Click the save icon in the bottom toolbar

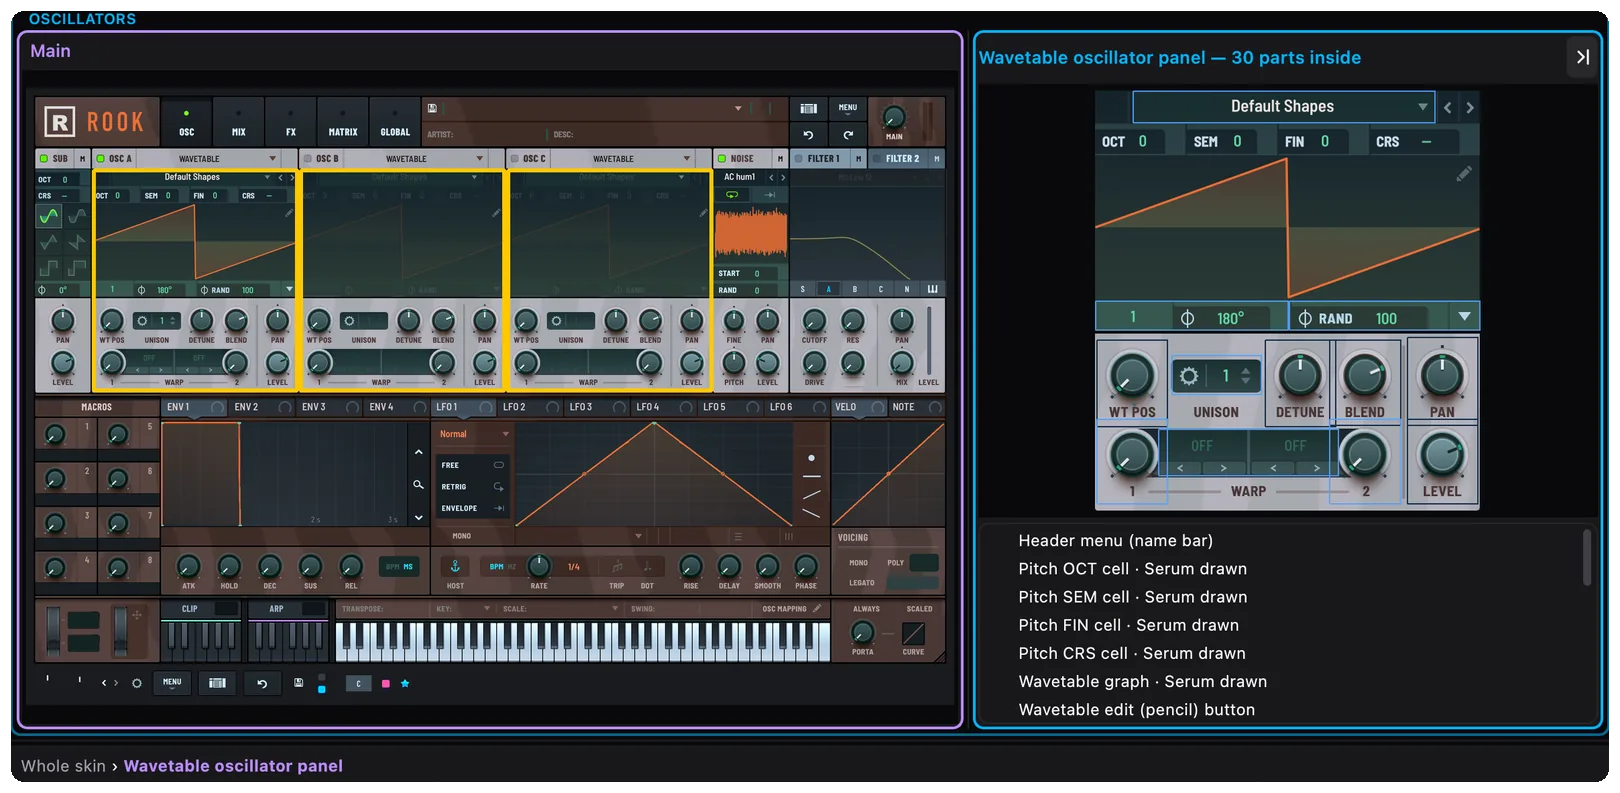click(x=298, y=682)
